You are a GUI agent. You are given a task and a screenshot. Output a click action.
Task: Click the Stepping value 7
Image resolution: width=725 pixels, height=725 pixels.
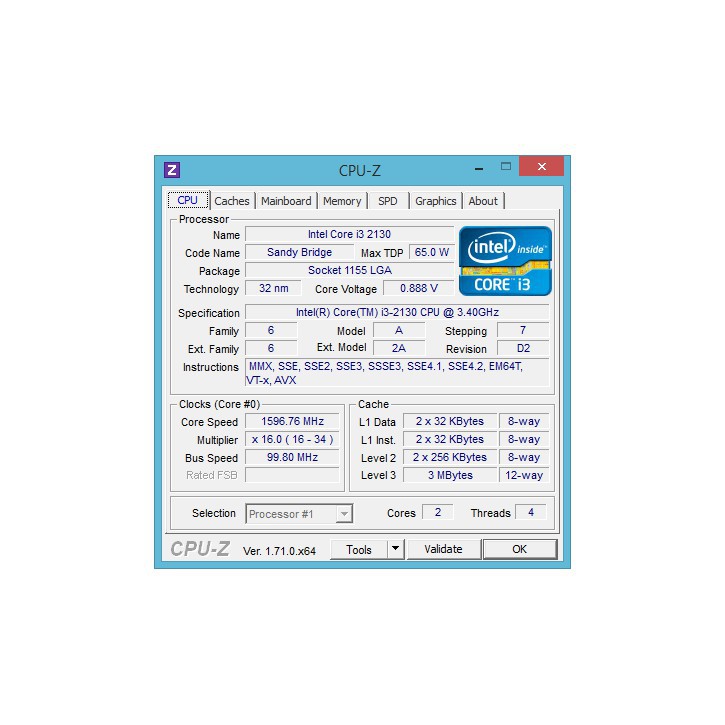coord(523,330)
